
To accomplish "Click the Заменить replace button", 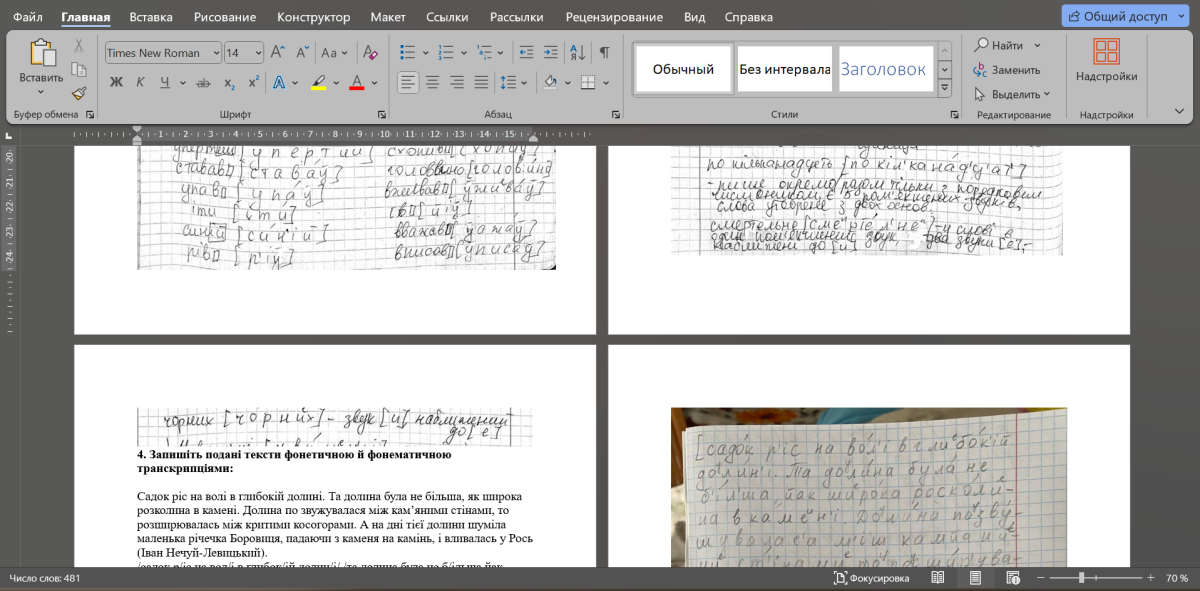I will click(1007, 70).
